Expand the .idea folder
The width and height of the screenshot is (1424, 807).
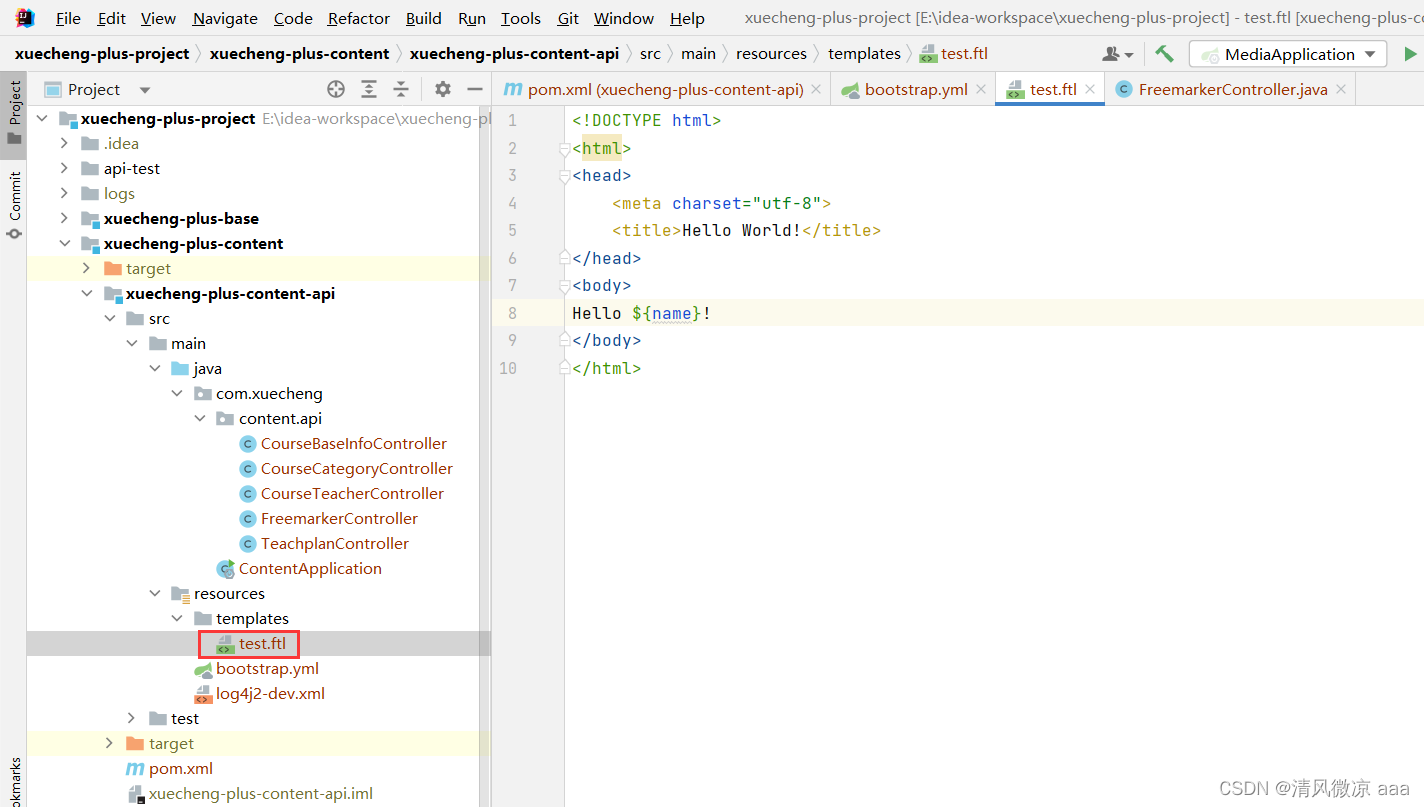[x=65, y=144]
